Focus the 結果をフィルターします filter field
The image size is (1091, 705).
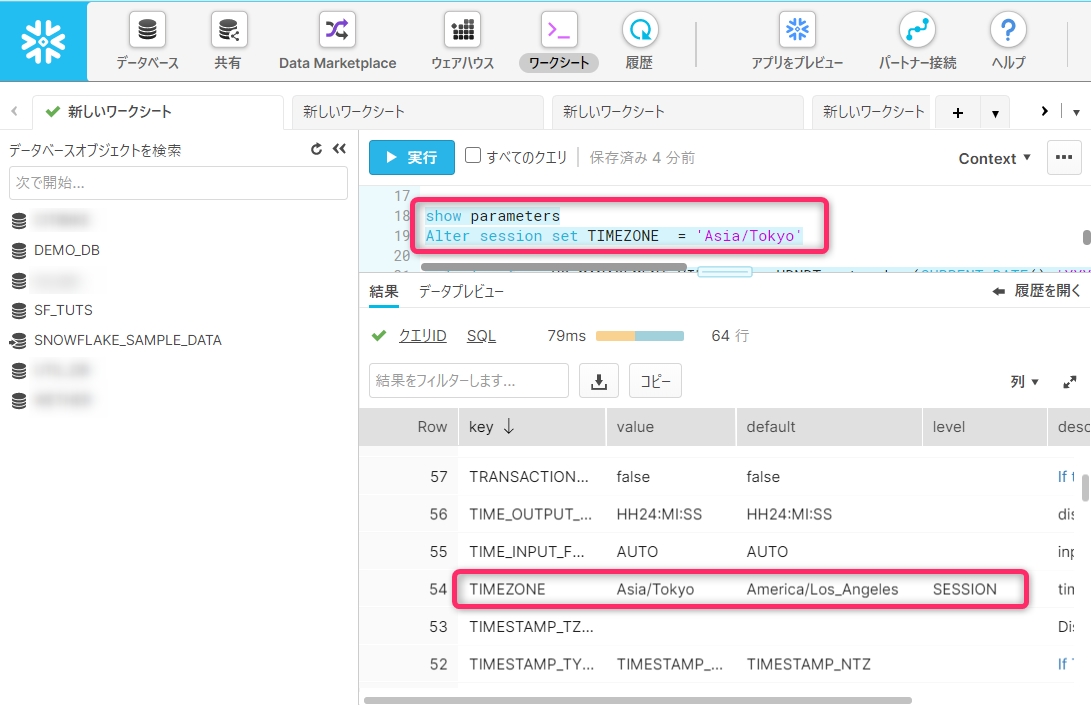pyautogui.click(x=468, y=381)
